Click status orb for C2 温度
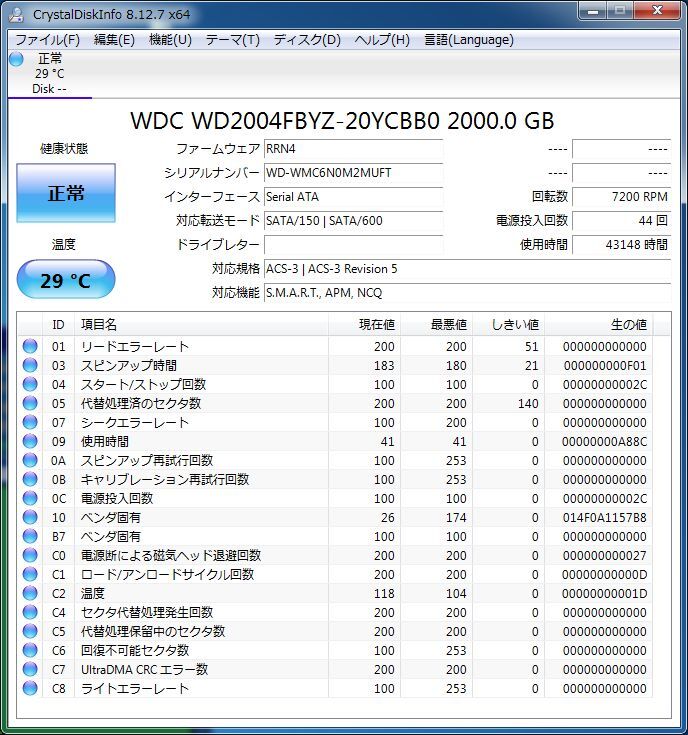Image resolution: width=688 pixels, height=735 pixels. click(30, 593)
